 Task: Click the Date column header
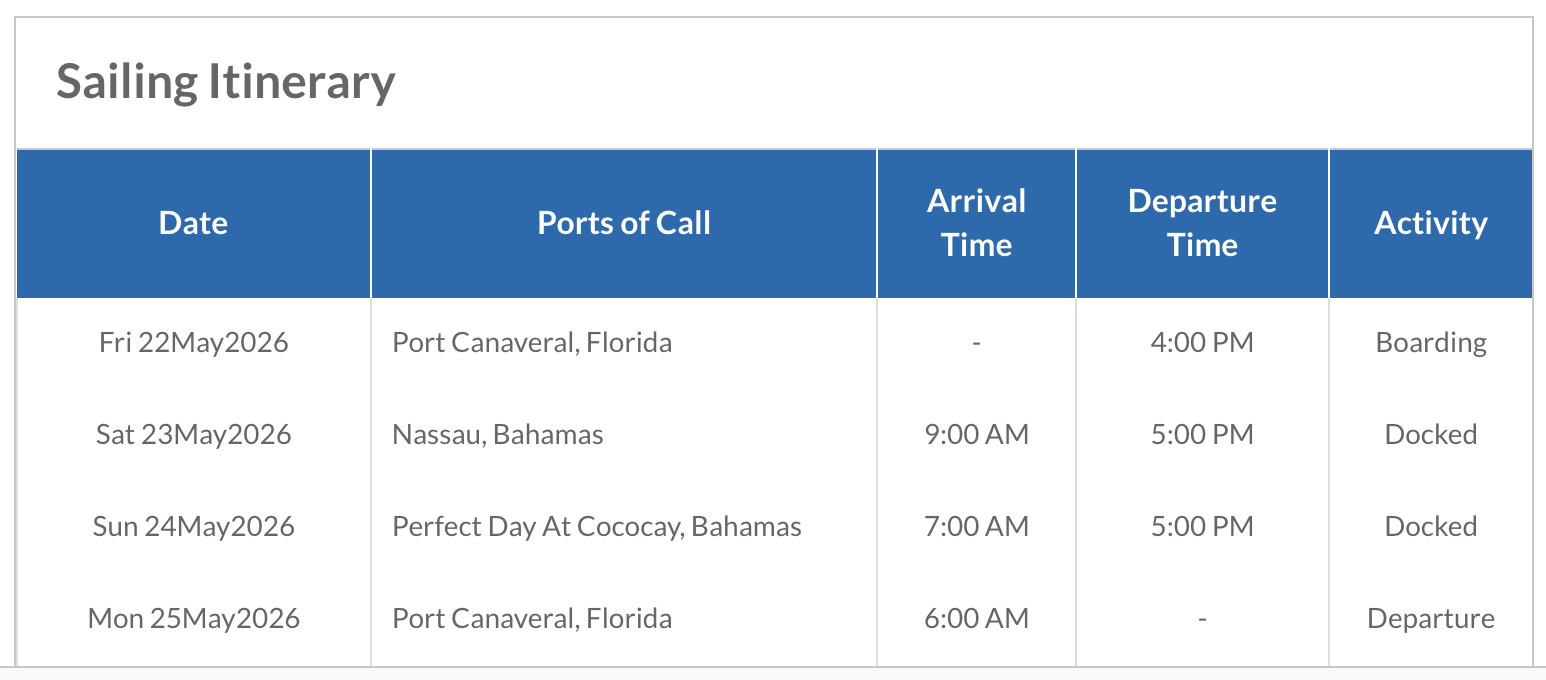(x=193, y=223)
